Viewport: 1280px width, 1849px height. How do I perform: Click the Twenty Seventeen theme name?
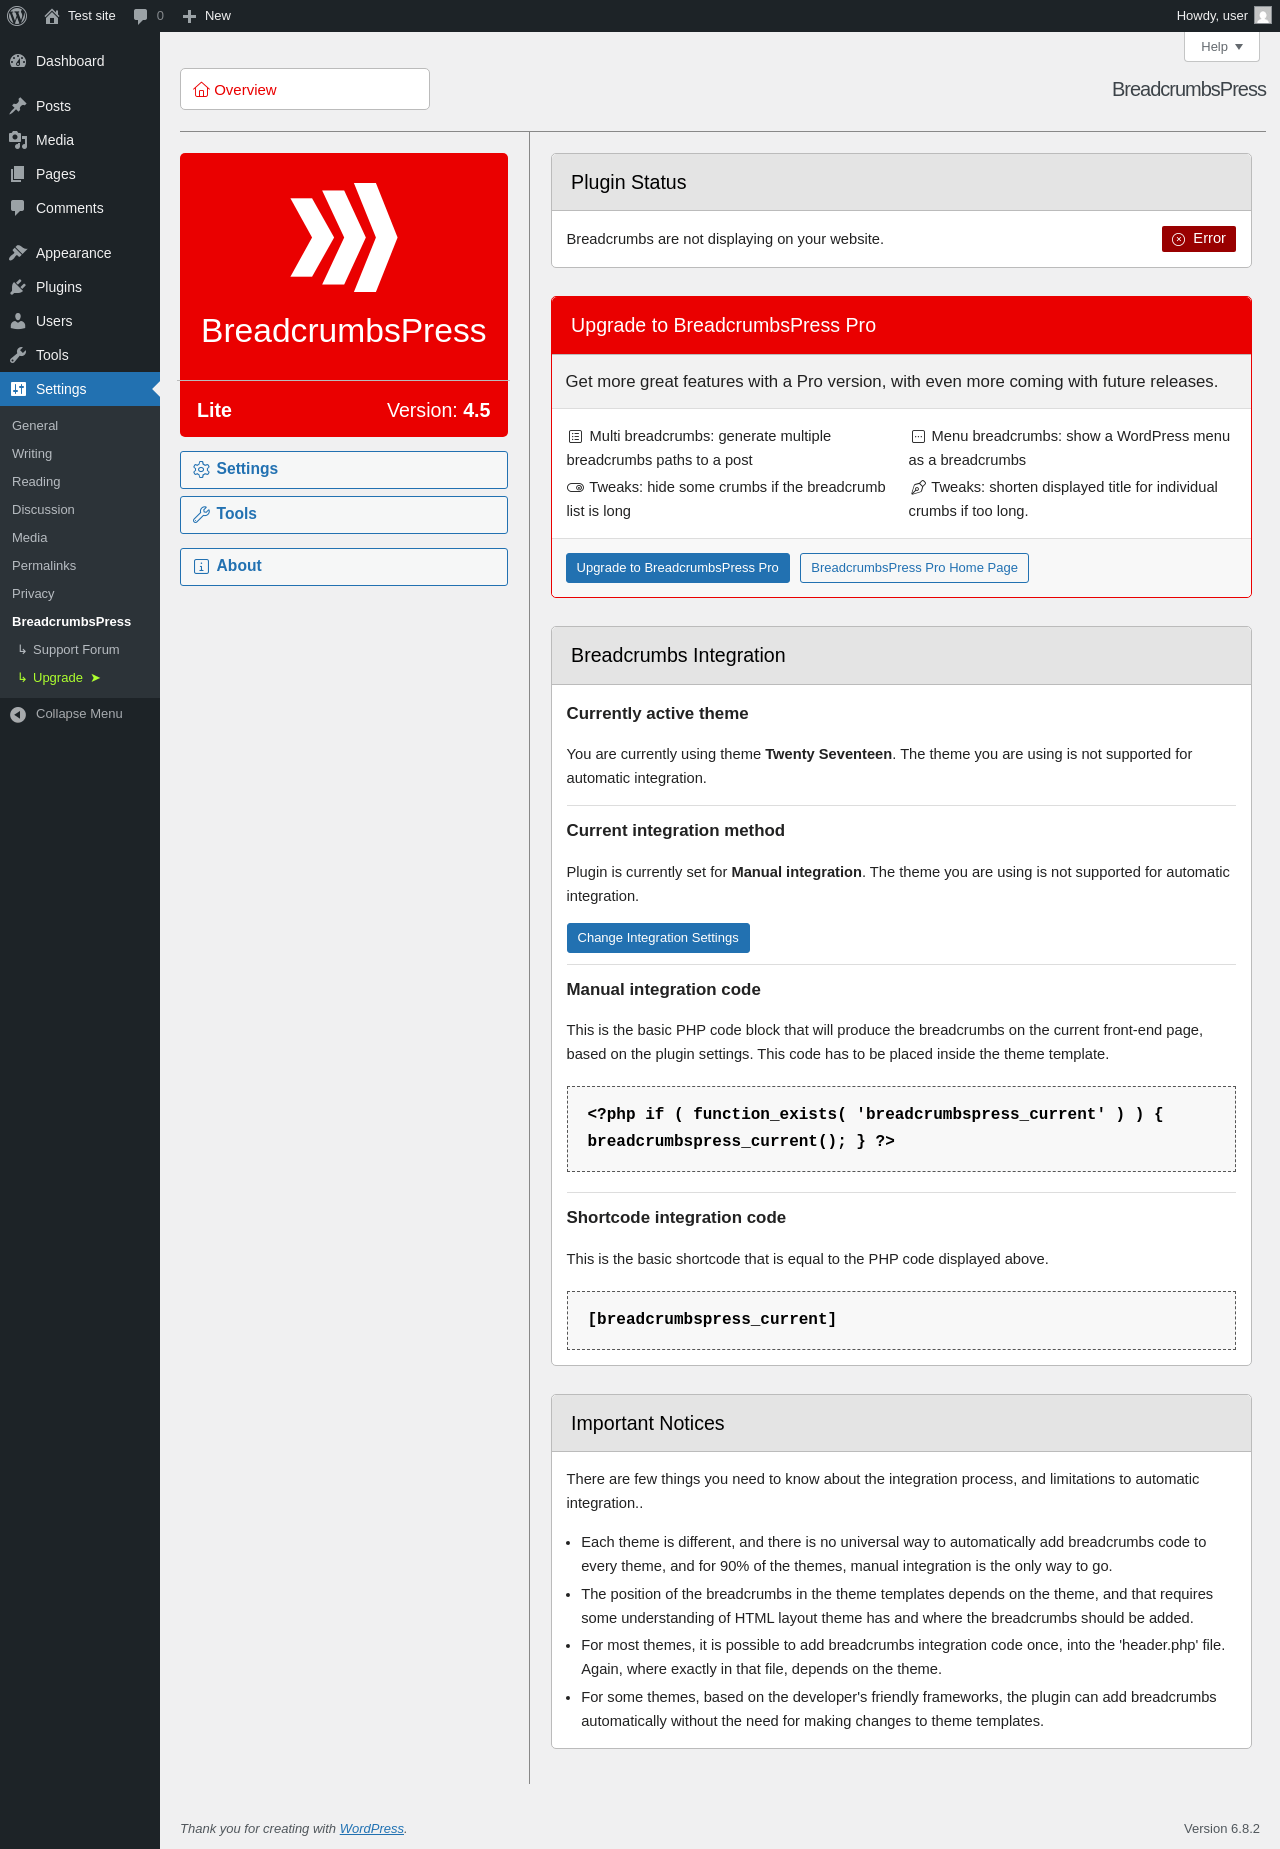(x=829, y=755)
